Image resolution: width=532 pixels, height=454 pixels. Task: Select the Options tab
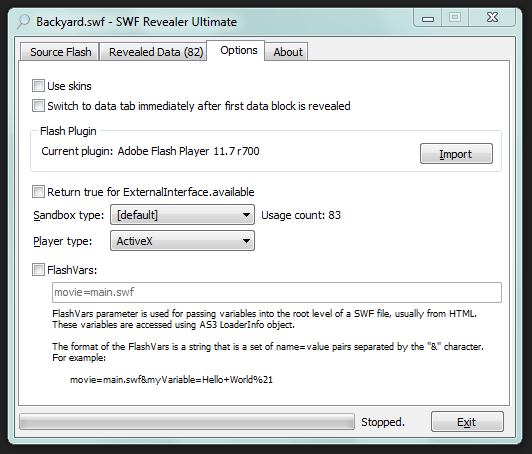pyautogui.click(x=239, y=50)
